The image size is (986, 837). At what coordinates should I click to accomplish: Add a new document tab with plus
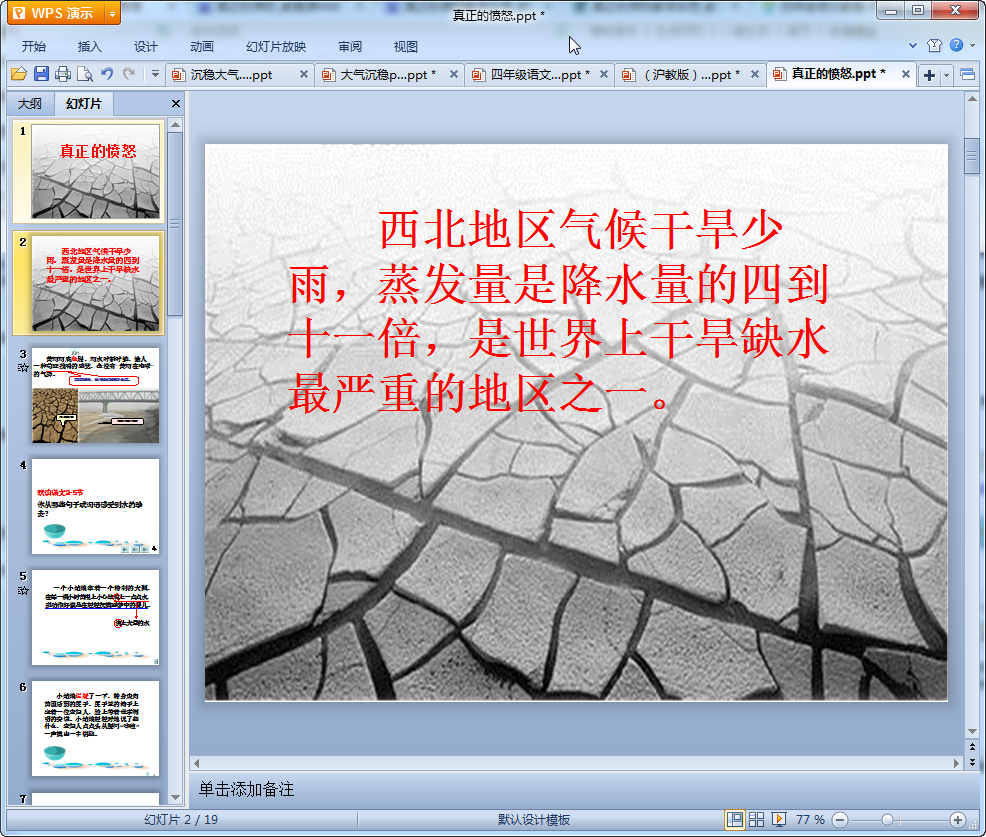coord(929,75)
